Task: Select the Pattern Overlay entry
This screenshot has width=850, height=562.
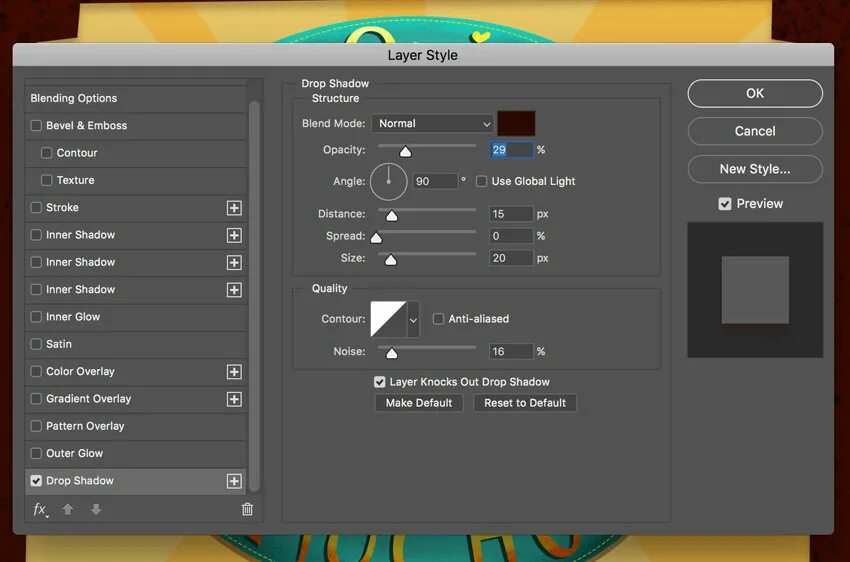Action: [x=136, y=426]
